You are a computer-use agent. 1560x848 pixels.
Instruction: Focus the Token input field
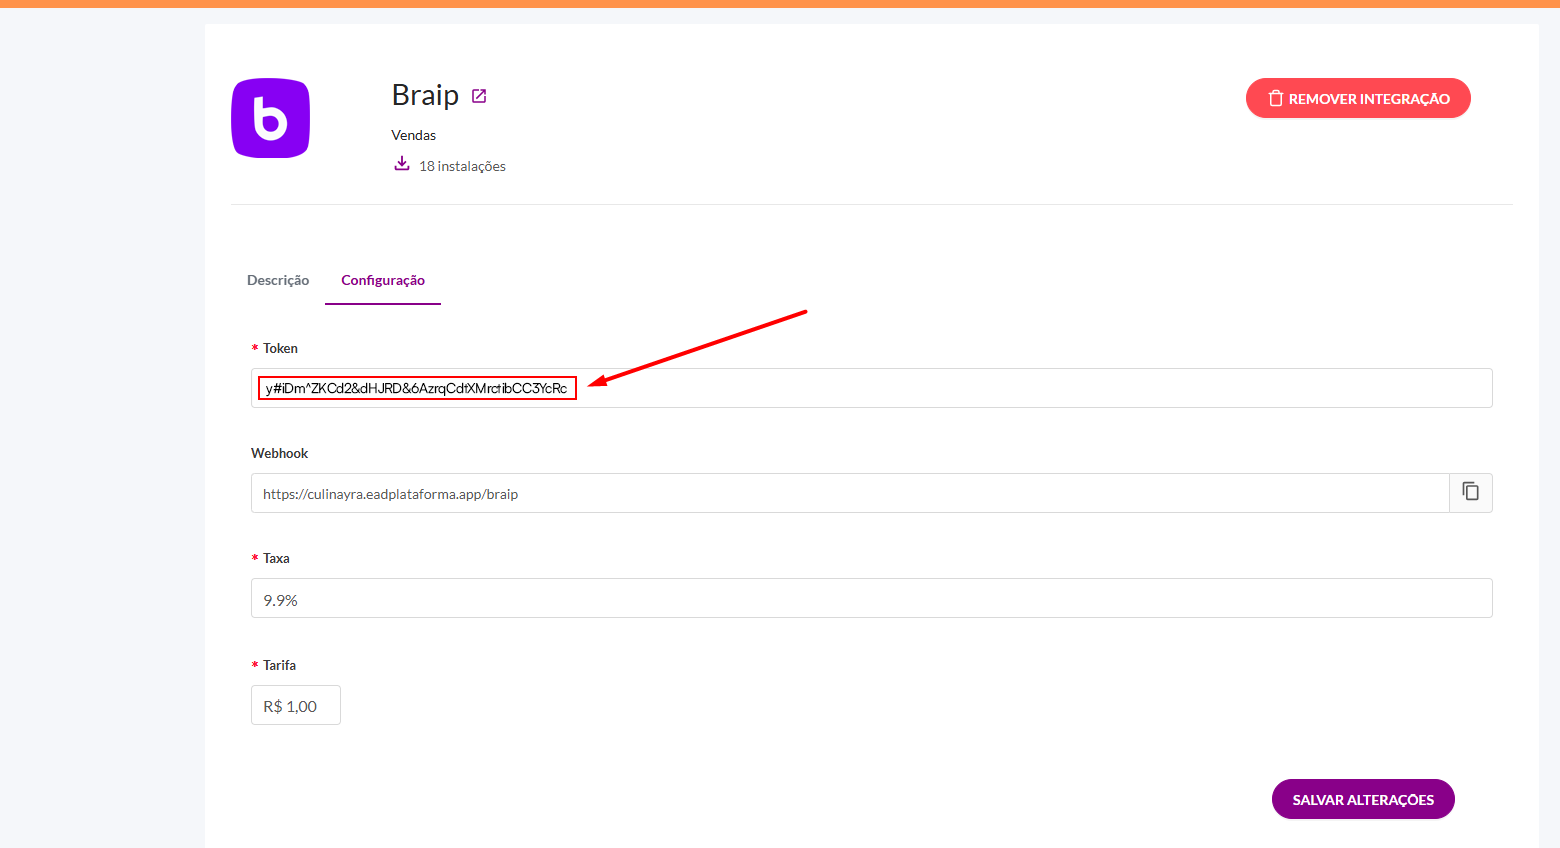coord(872,388)
